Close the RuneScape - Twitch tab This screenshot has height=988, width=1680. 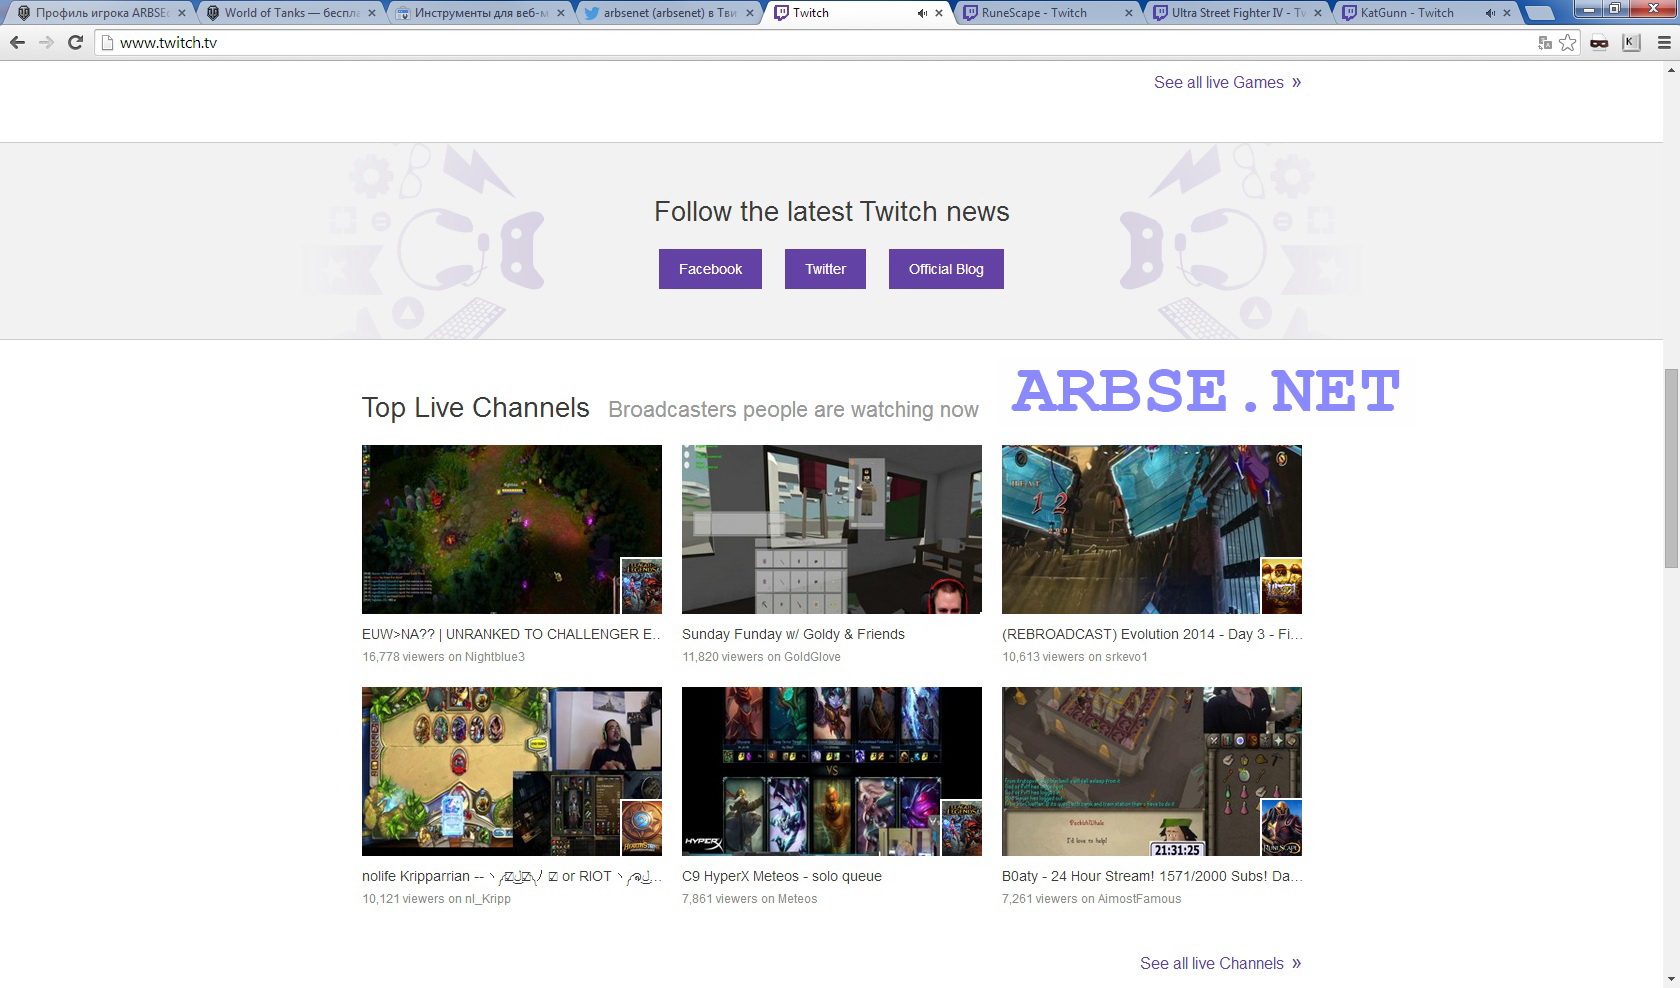[1129, 13]
